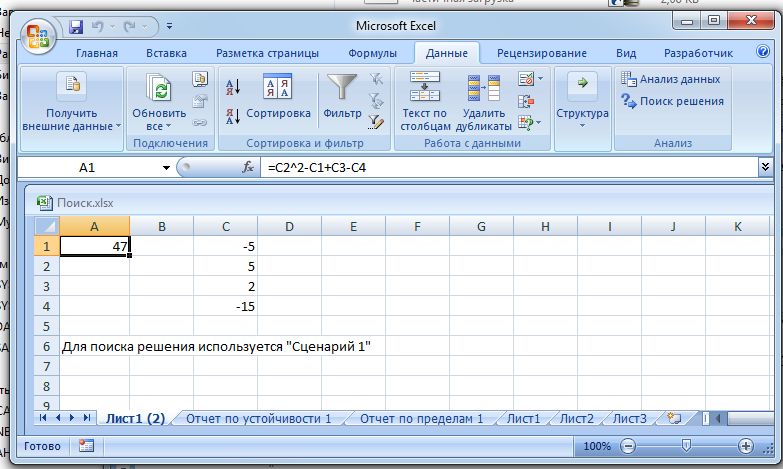
Task: Open the Name Box dropdown arrow
Action: point(166,168)
